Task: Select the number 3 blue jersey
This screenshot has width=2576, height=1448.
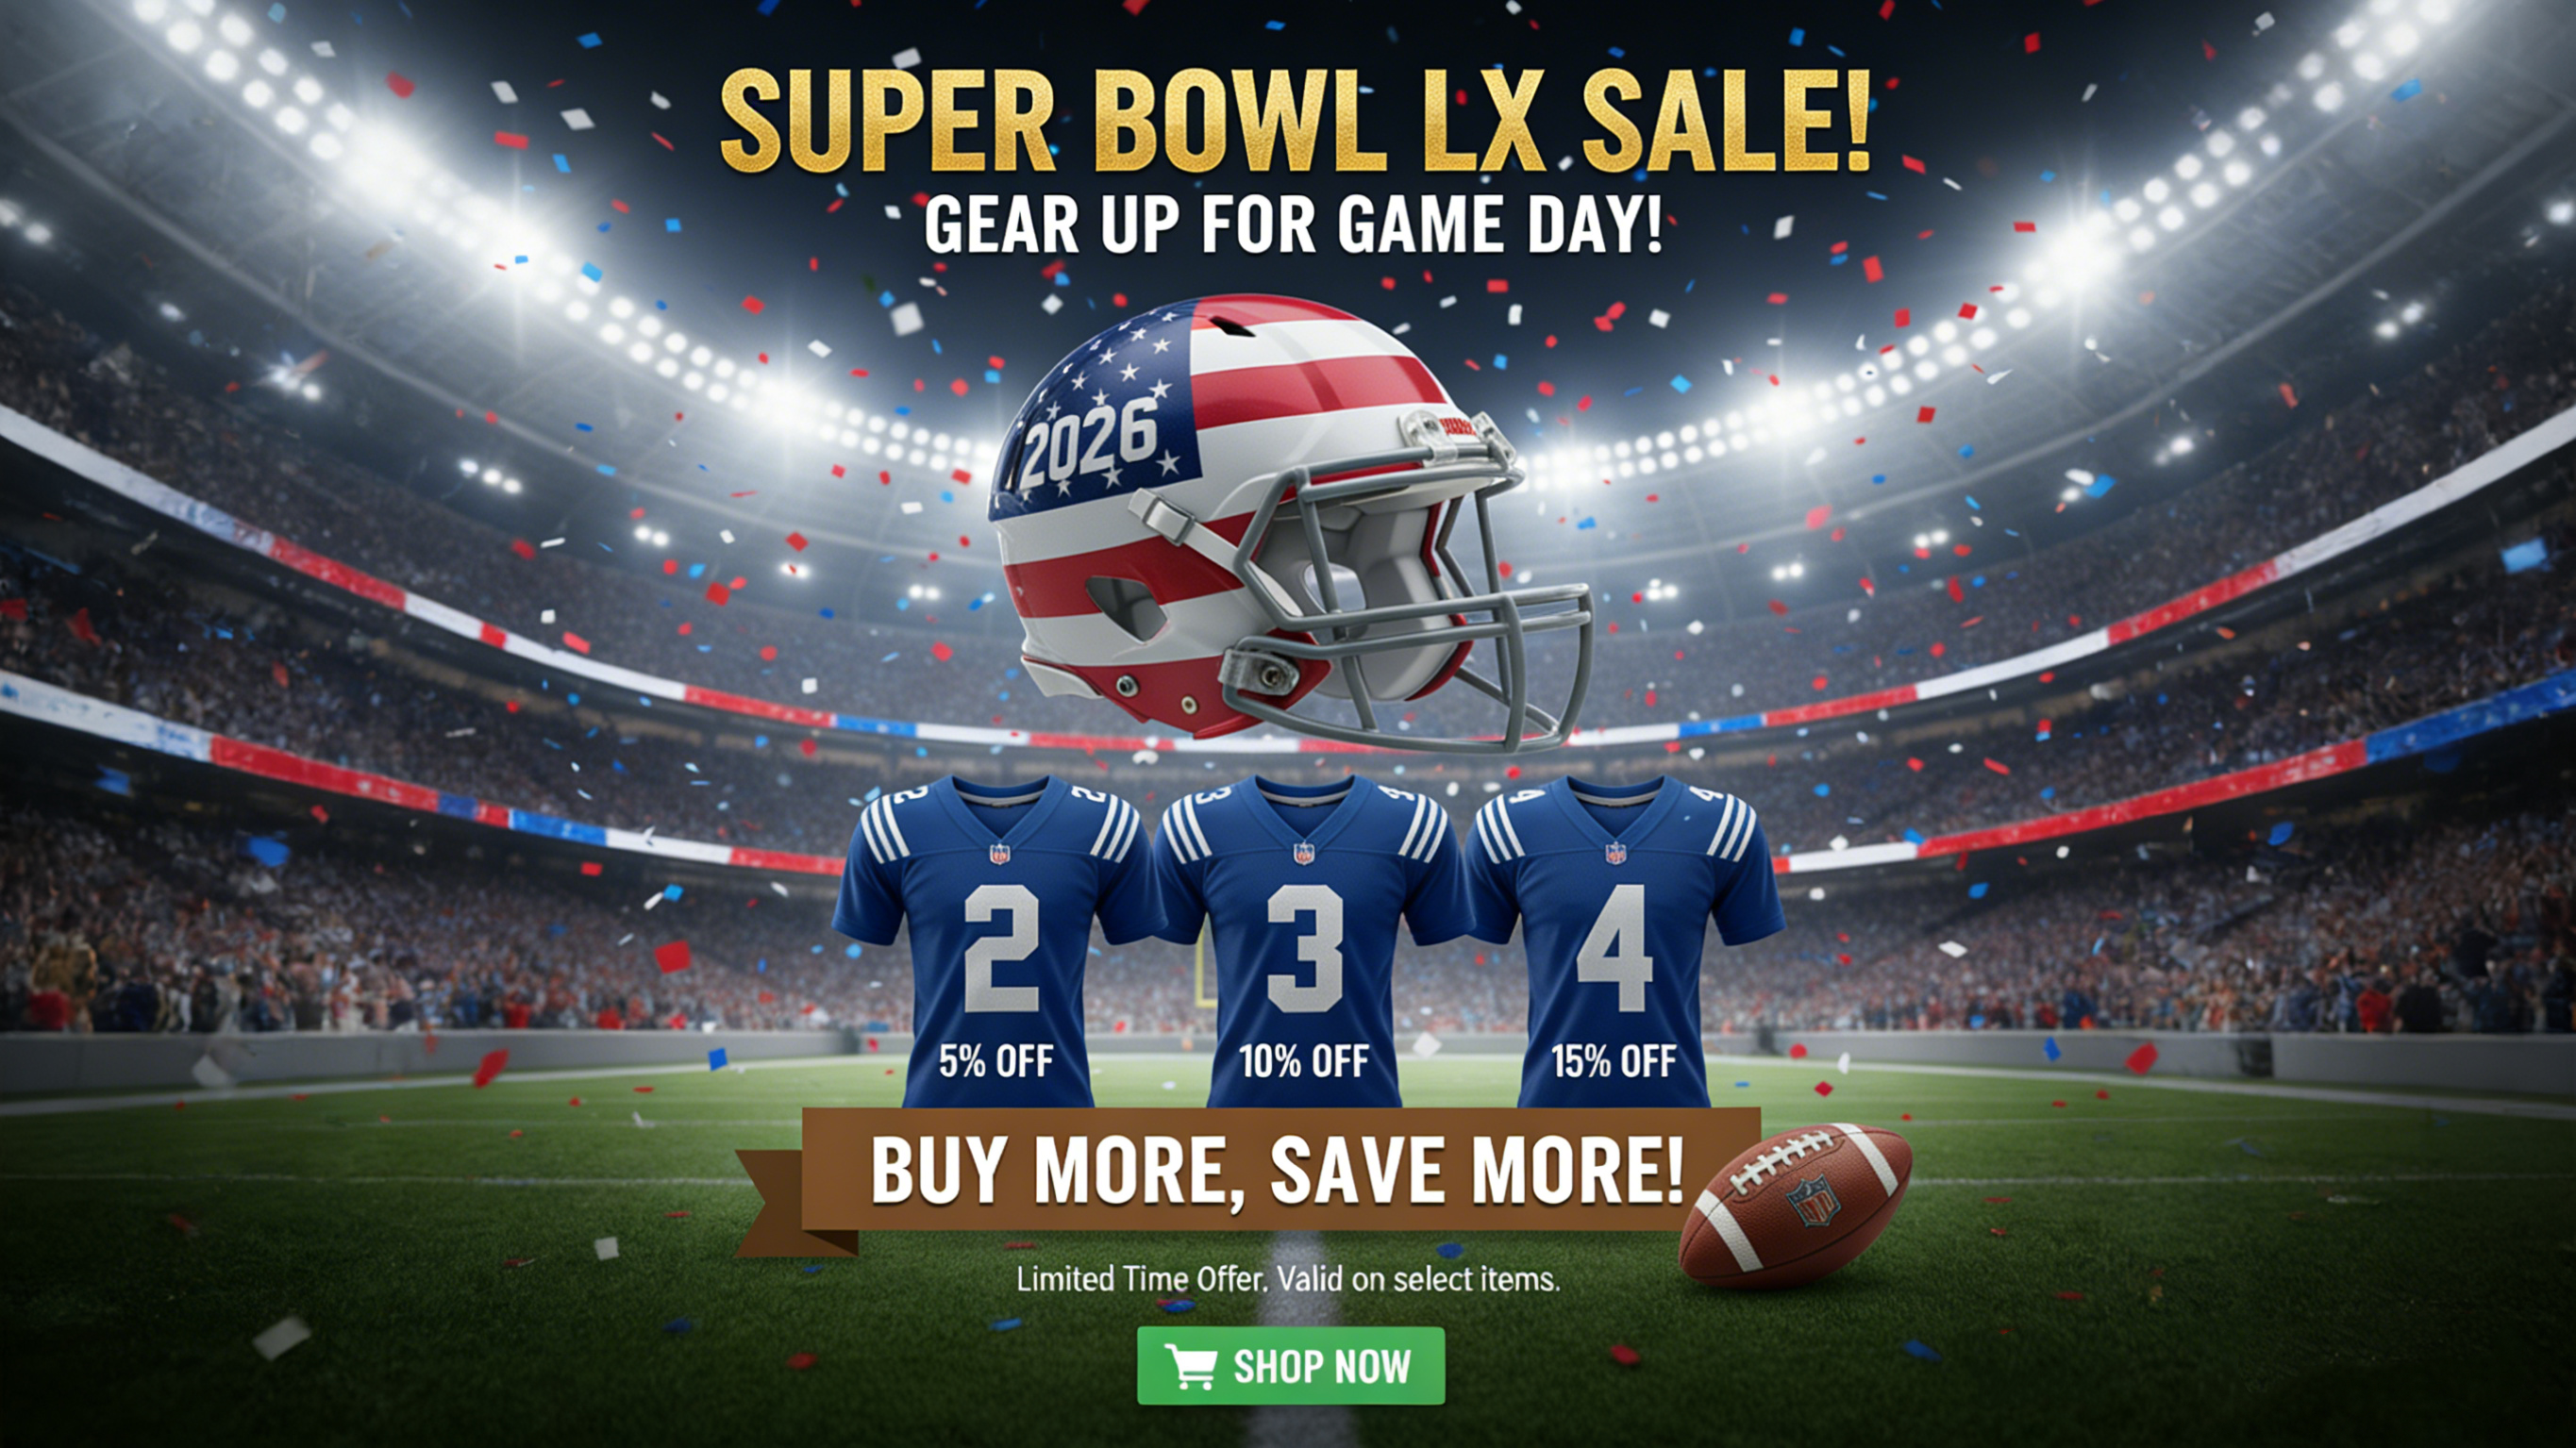Action: click(x=1306, y=941)
